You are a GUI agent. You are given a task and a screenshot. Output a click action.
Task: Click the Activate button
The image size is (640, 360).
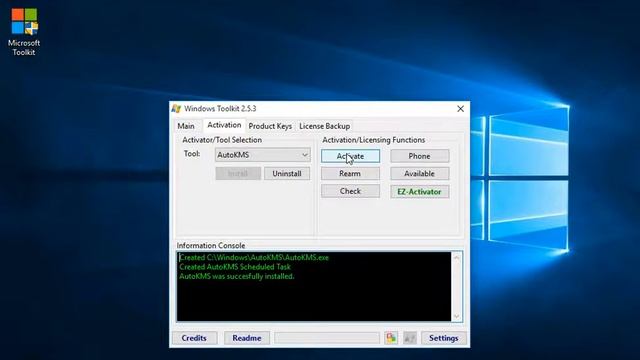coord(350,156)
